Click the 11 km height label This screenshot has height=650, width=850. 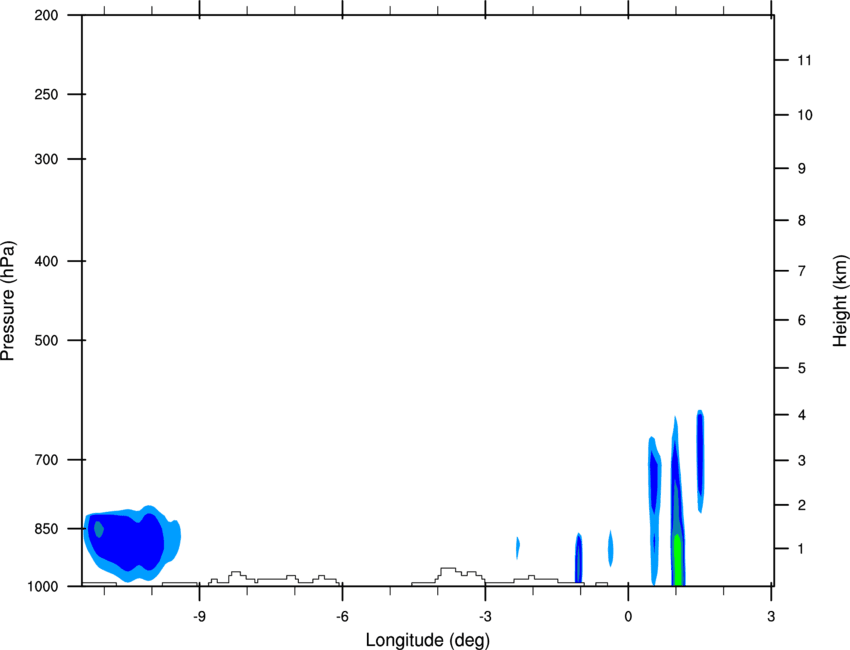pyautogui.click(x=804, y=60)
